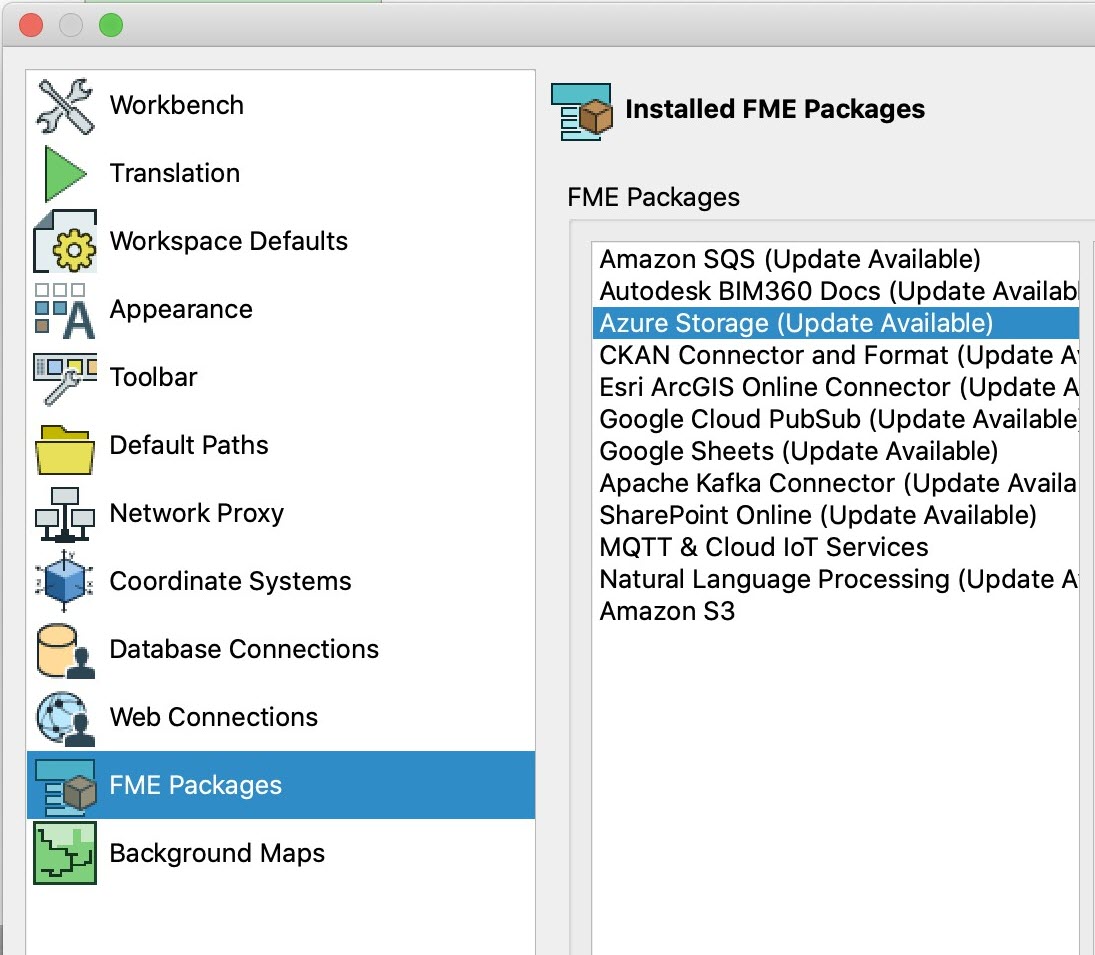Click the Workspace Defaults gear icon

[x=65, y=242]
